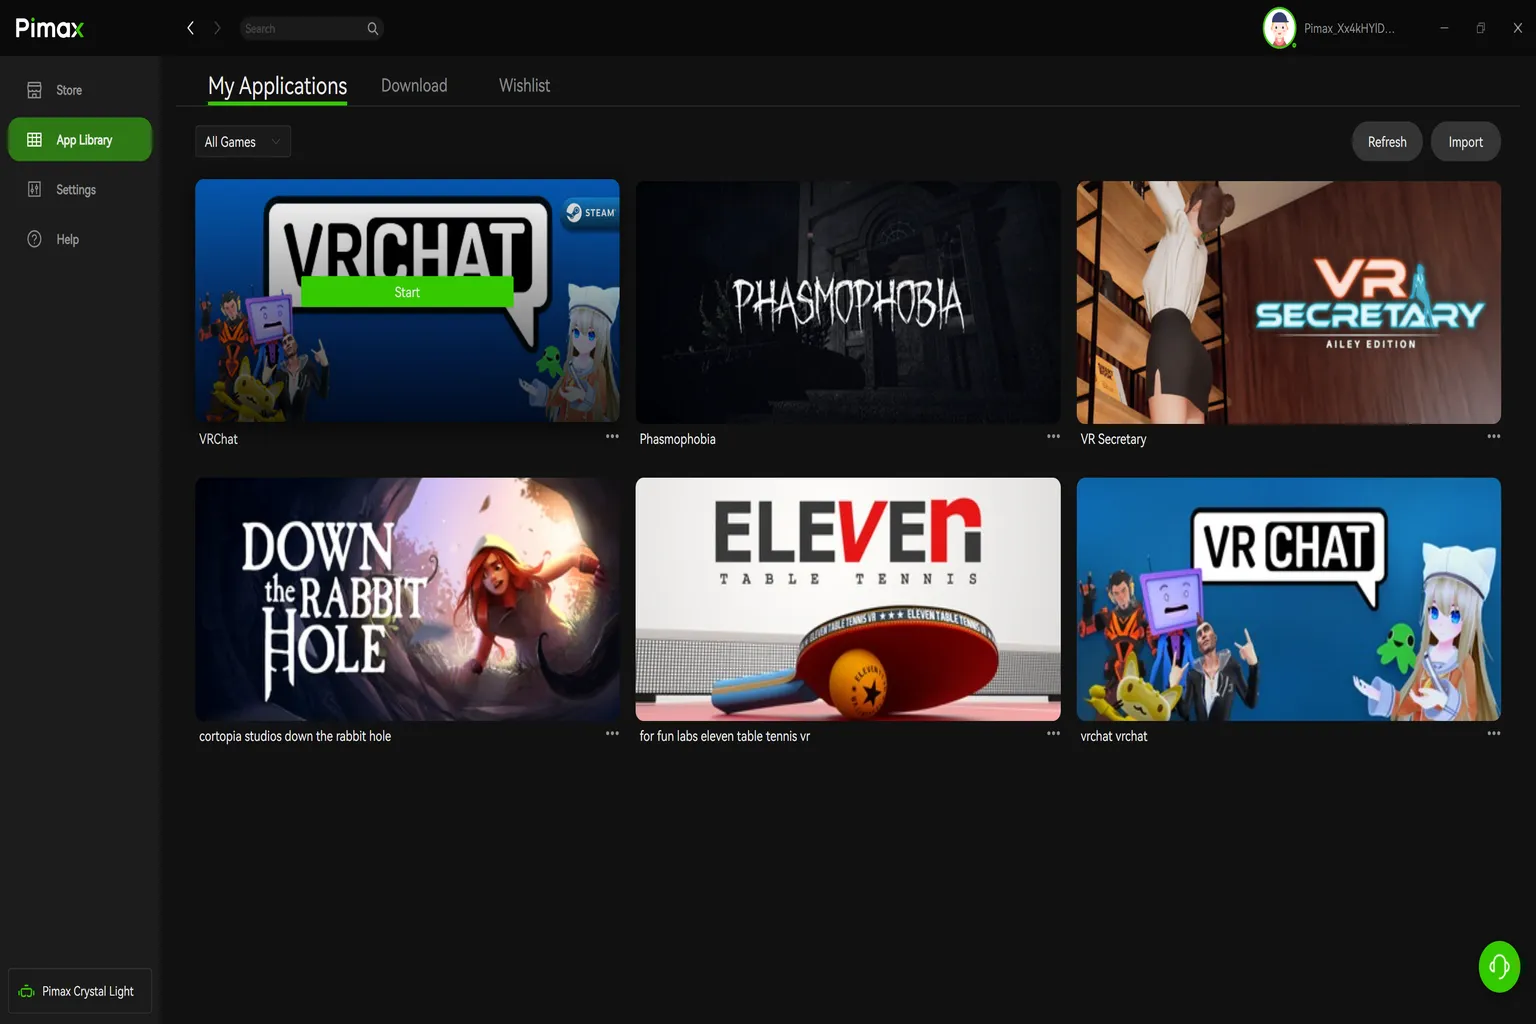Click the headset icon beside Crystal Light
Image resolution: width=1536 pixels, height=1024 pixels.
pos(27,991)
